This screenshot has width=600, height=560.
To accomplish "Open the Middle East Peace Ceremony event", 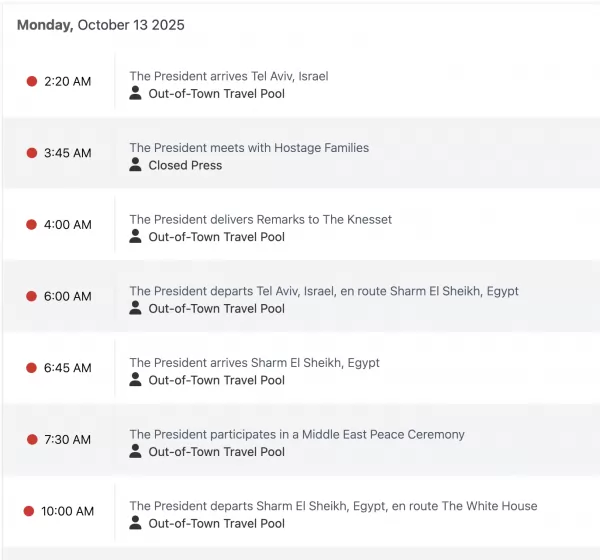I will [297, 434].
